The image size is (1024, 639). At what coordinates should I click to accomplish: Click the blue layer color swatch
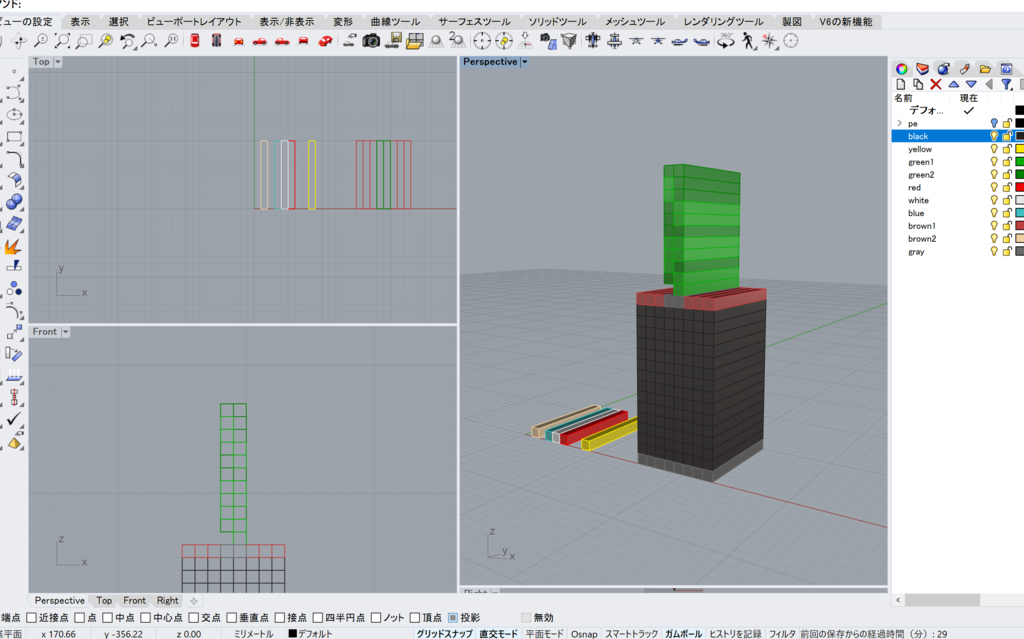tap(1019, 213)
